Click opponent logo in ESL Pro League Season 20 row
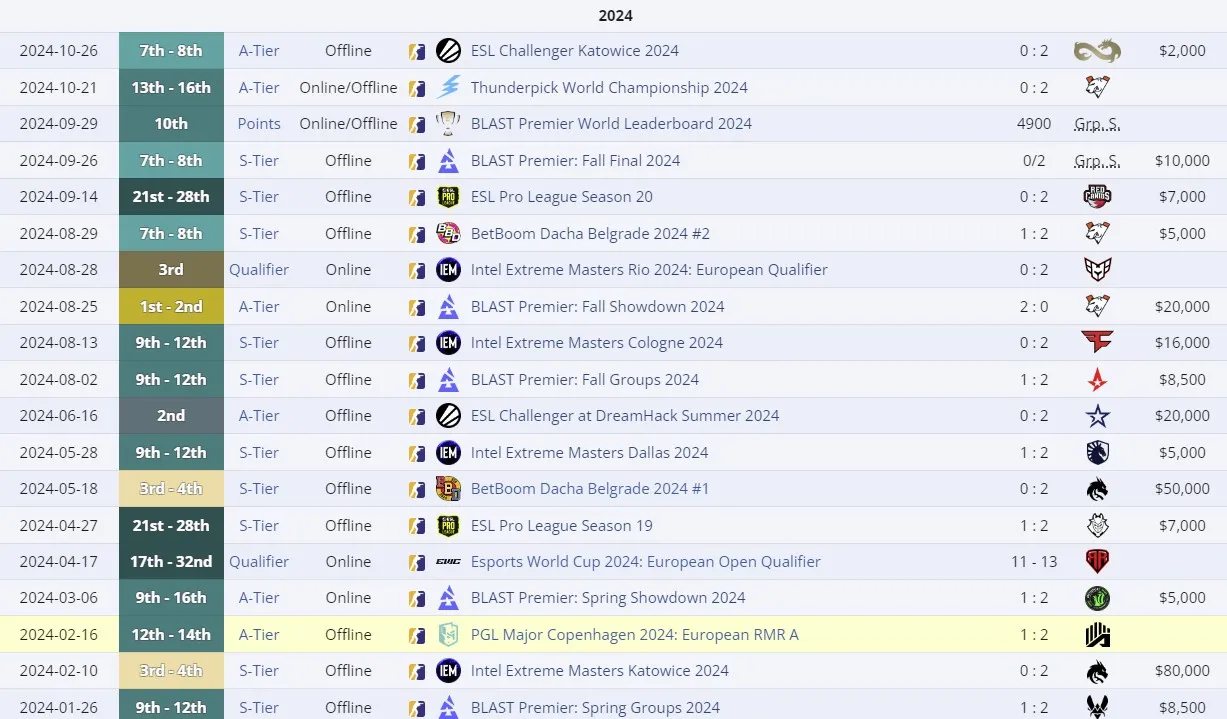This screenshot has height=719, width=1227. (x=1097, y=197)
